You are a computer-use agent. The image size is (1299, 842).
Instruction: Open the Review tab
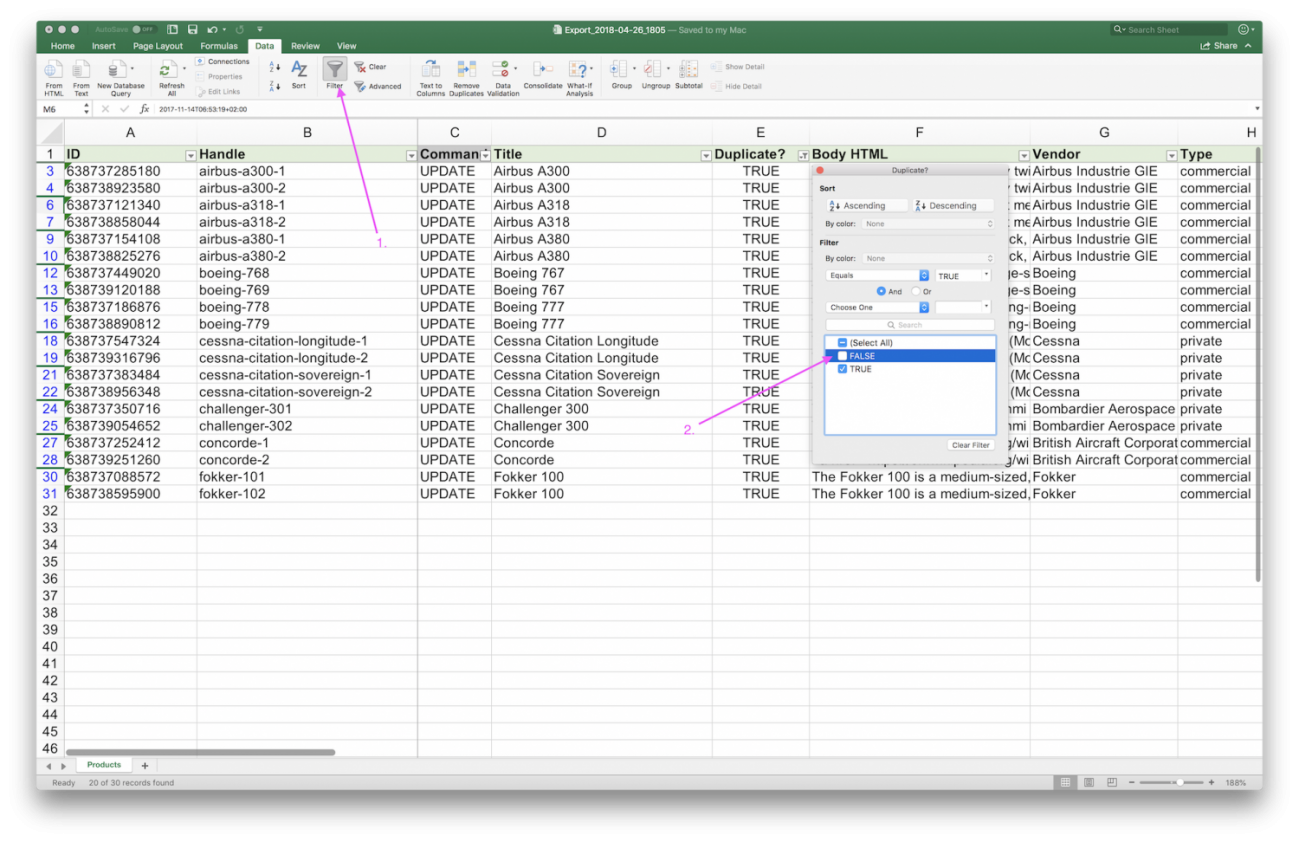tap(305, 45)
